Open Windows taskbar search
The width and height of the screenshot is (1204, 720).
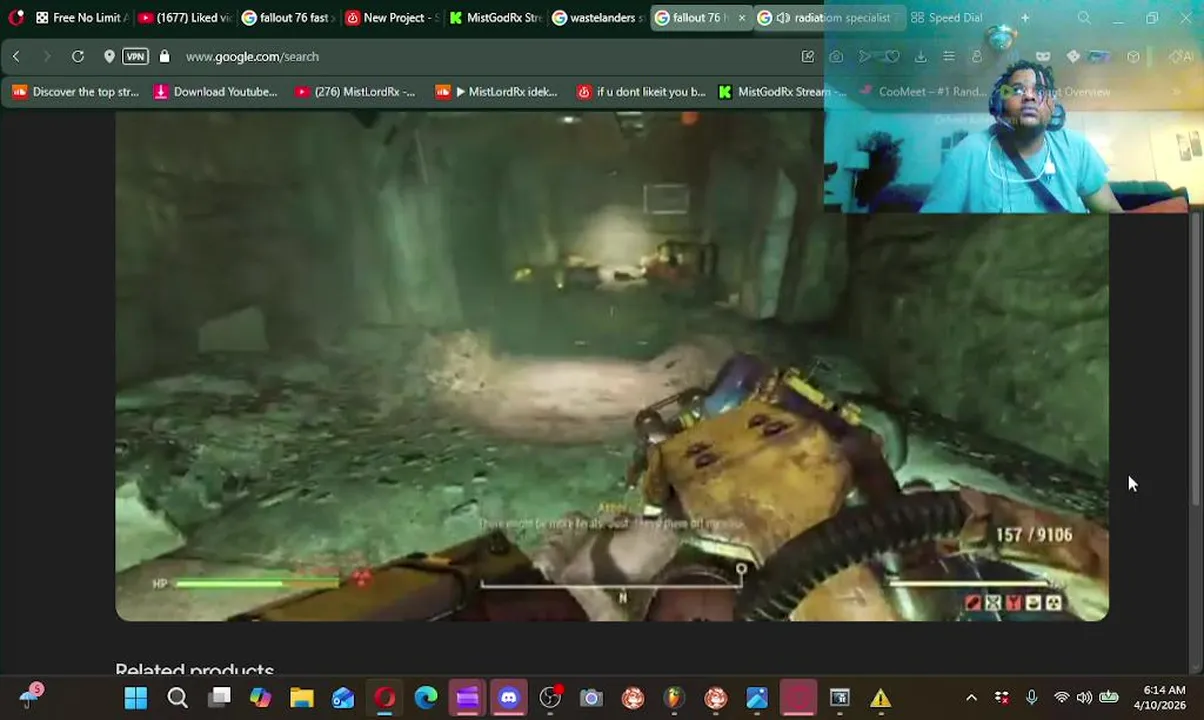[x=177, y=698]
